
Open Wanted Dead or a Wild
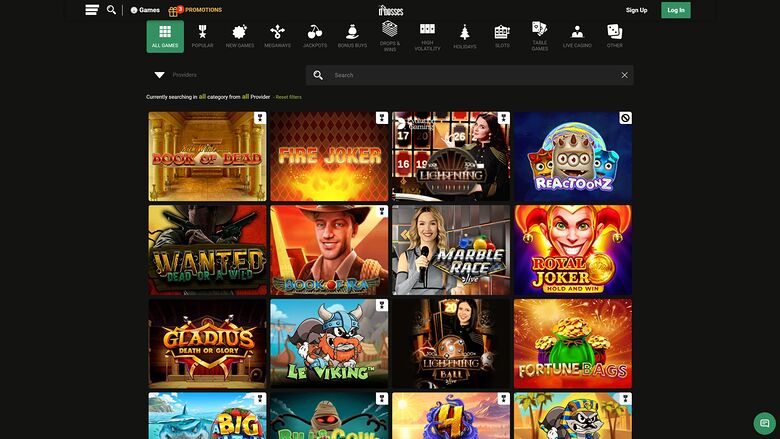207,250
